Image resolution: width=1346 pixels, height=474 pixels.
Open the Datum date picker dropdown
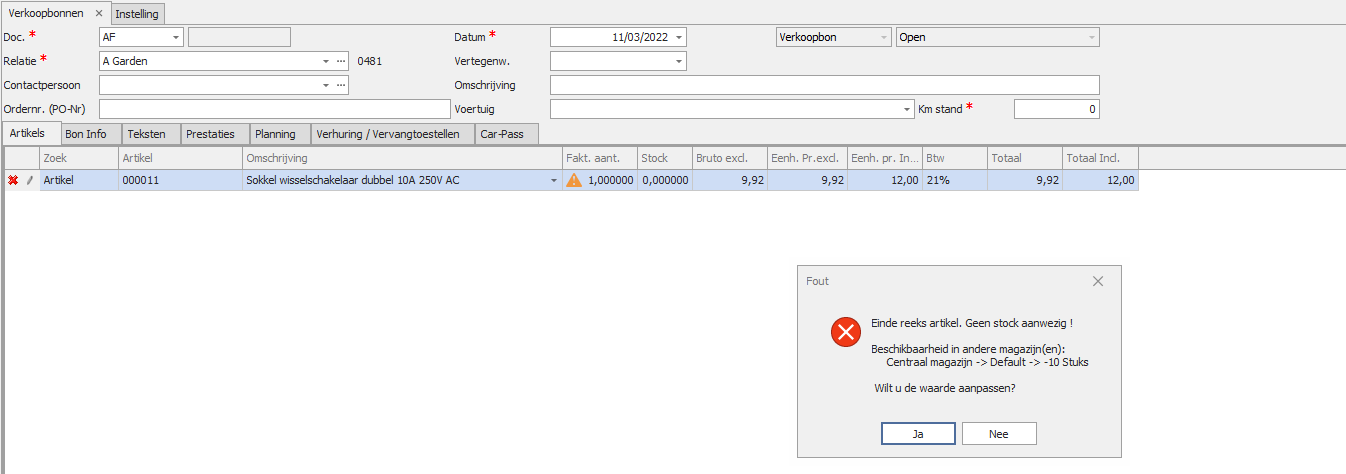tap(679, 37)
